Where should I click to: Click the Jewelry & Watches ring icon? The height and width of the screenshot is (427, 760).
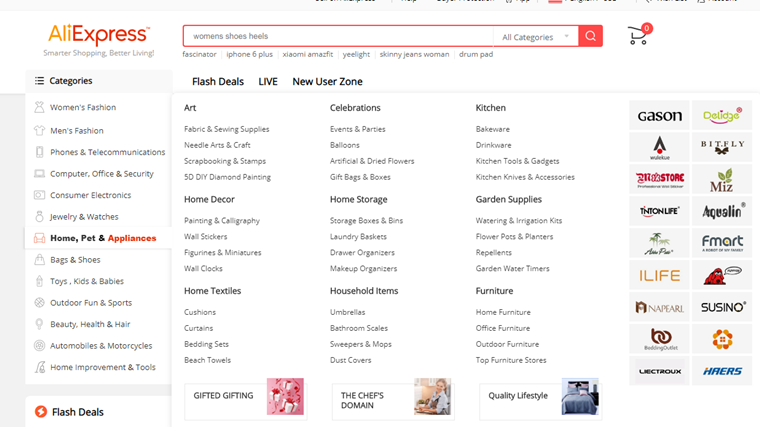pos(39,216)
